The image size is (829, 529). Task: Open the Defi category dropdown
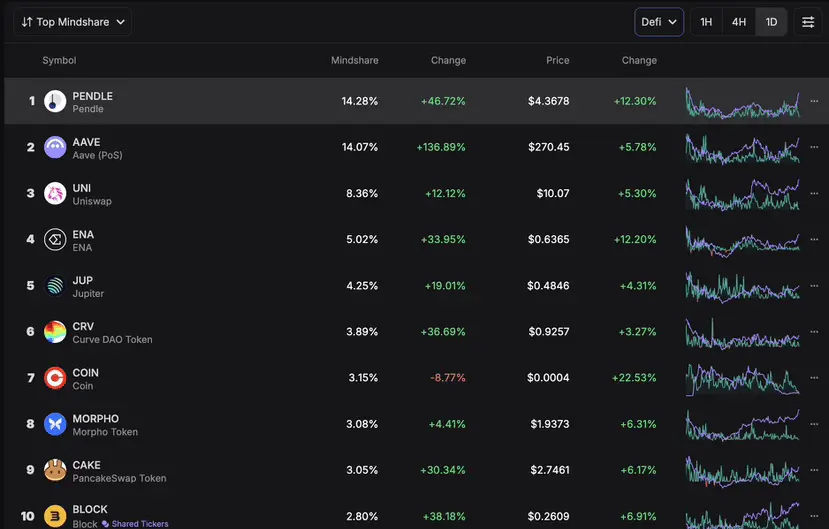tap(659, 22)
